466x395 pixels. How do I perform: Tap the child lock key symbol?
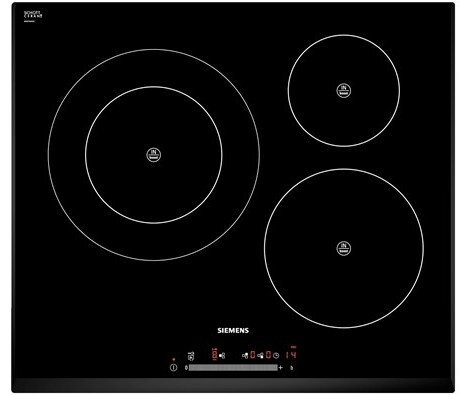coord(191,356)
